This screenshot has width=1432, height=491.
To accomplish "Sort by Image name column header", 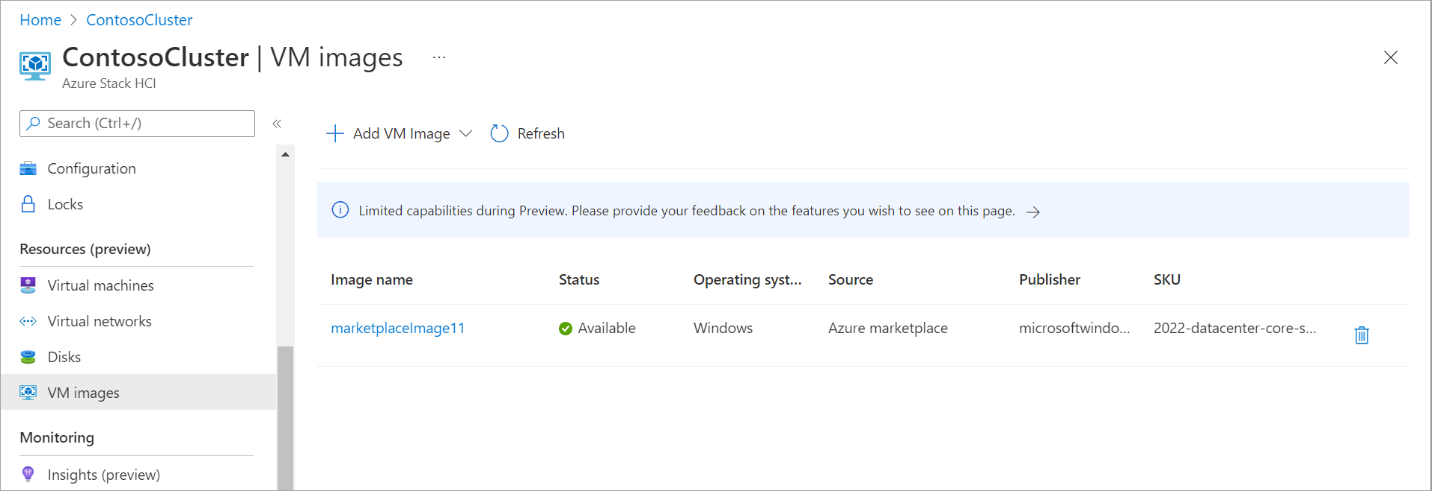I will pyautogui.click(x=371, y=280).
